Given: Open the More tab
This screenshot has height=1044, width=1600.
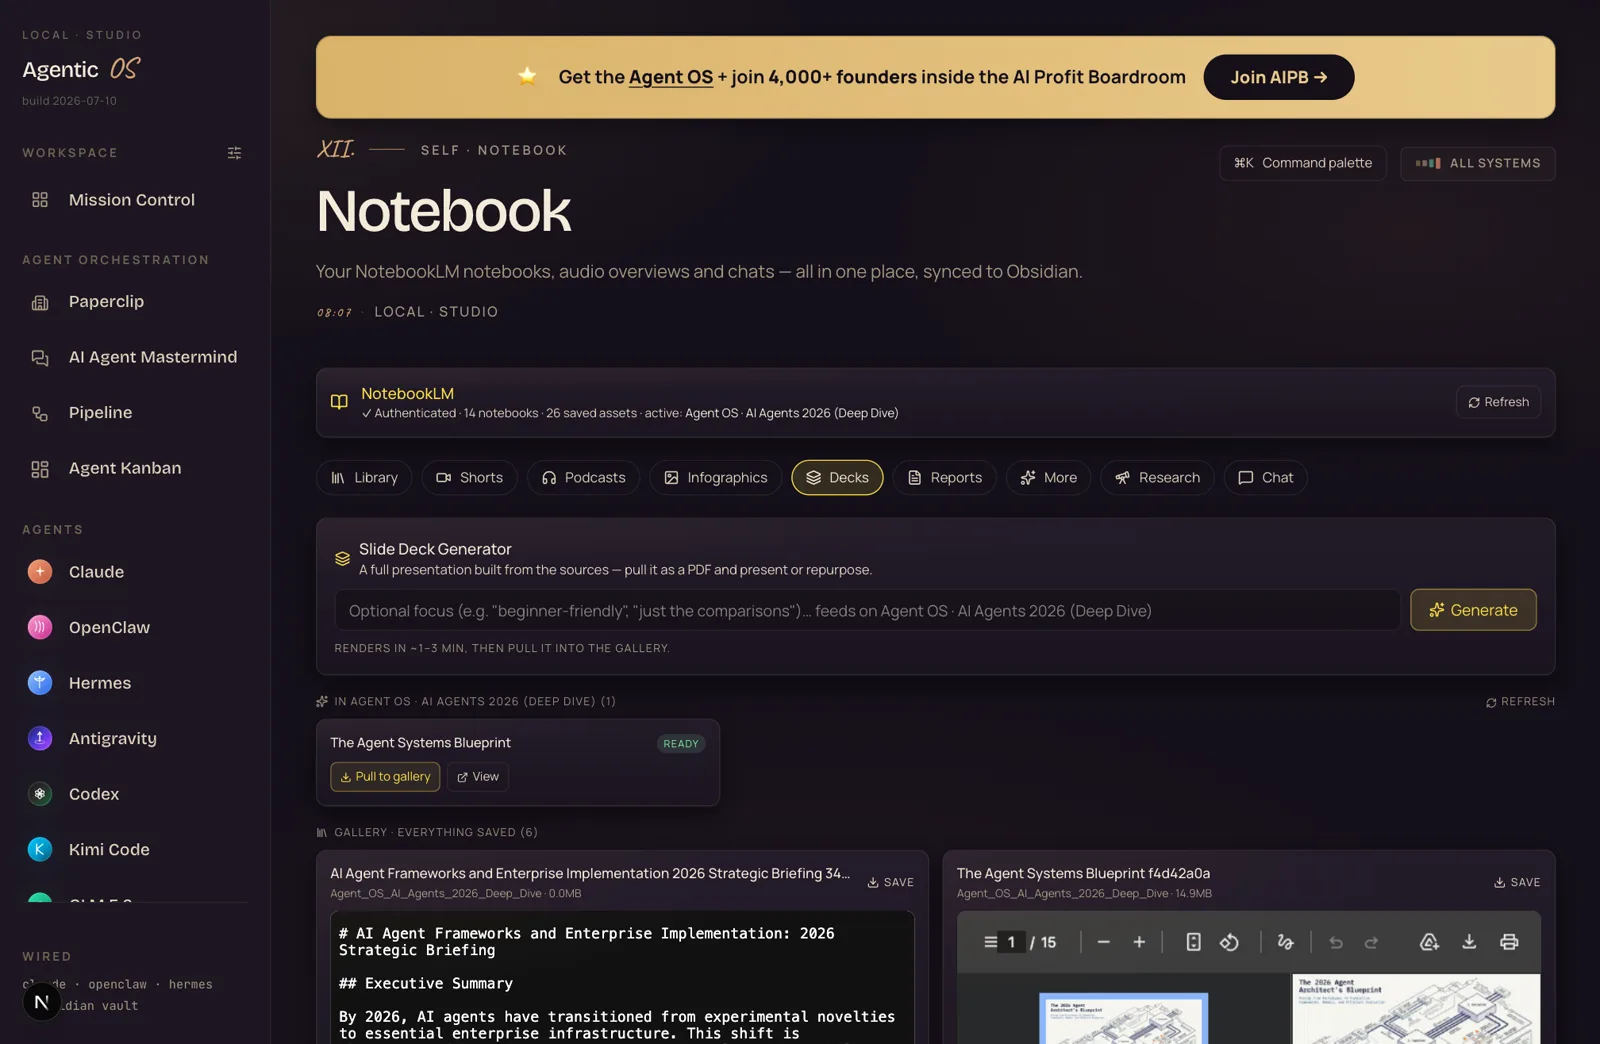Looking at the screenshot, I should coord(1048,478).
